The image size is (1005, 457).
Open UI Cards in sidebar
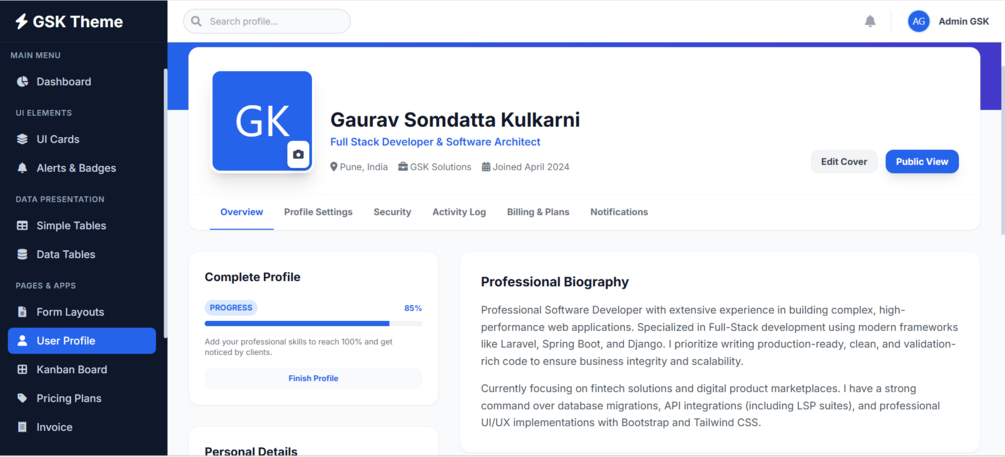click(x=82, y=139)
